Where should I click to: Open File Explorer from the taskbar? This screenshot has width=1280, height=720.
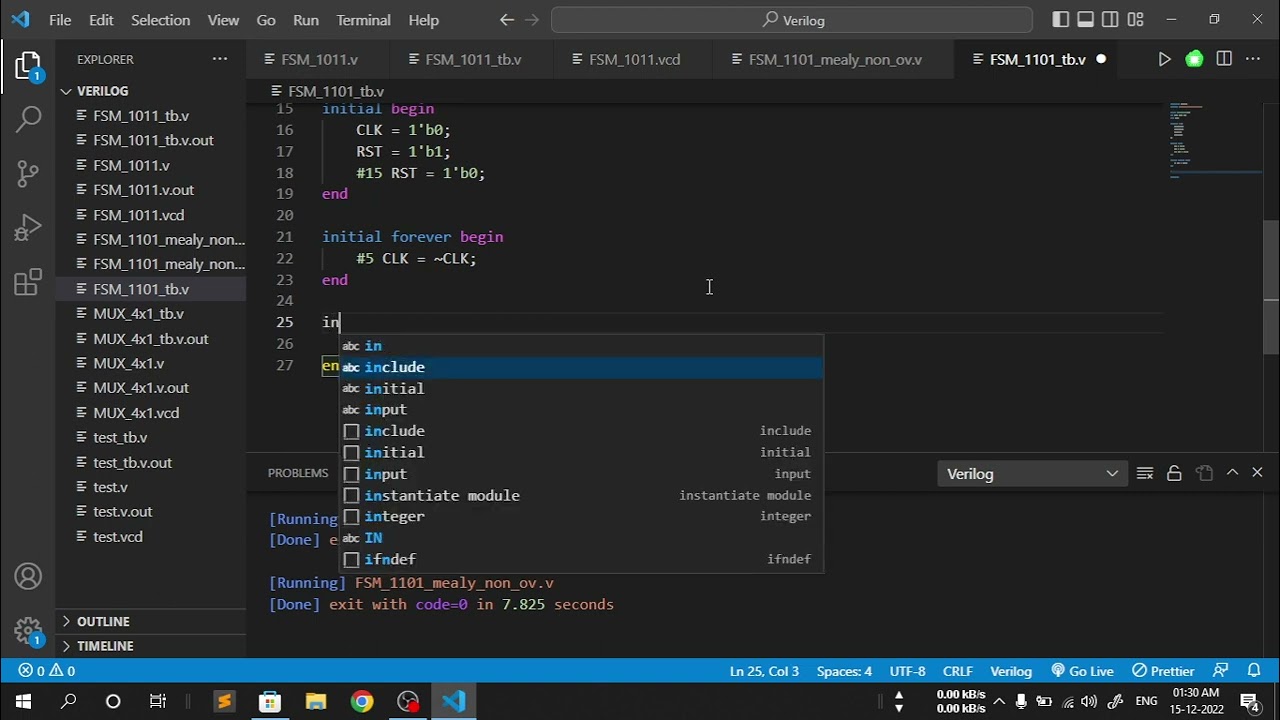point(316,702)
